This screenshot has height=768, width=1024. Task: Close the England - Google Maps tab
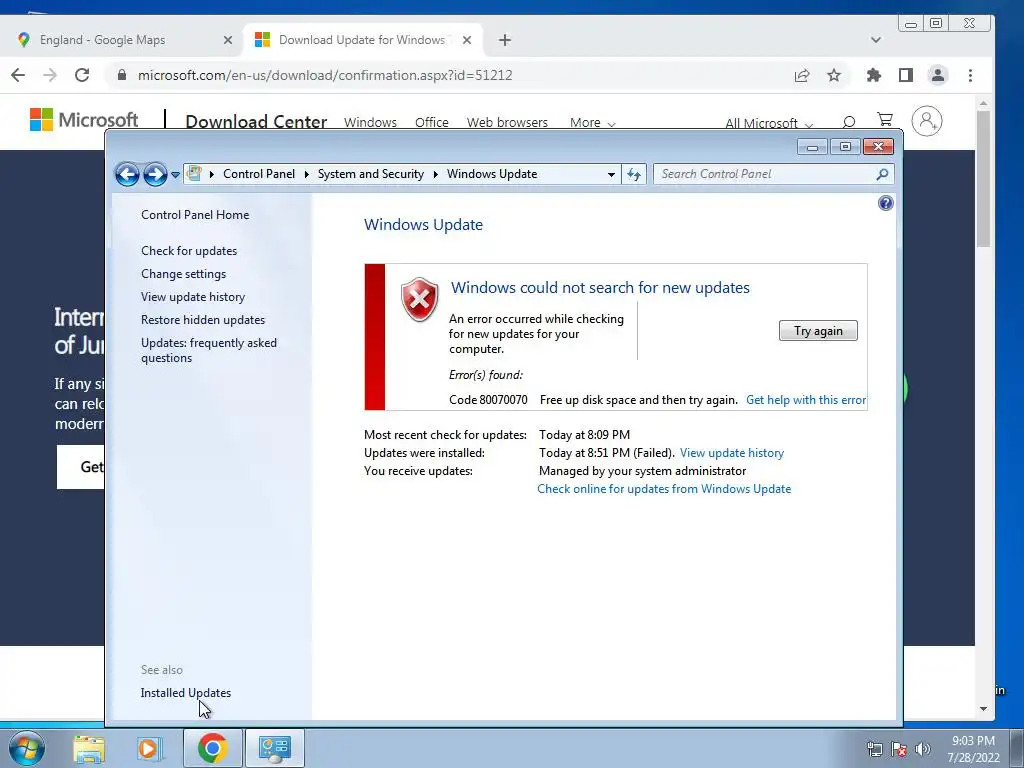tap(227, 40)
